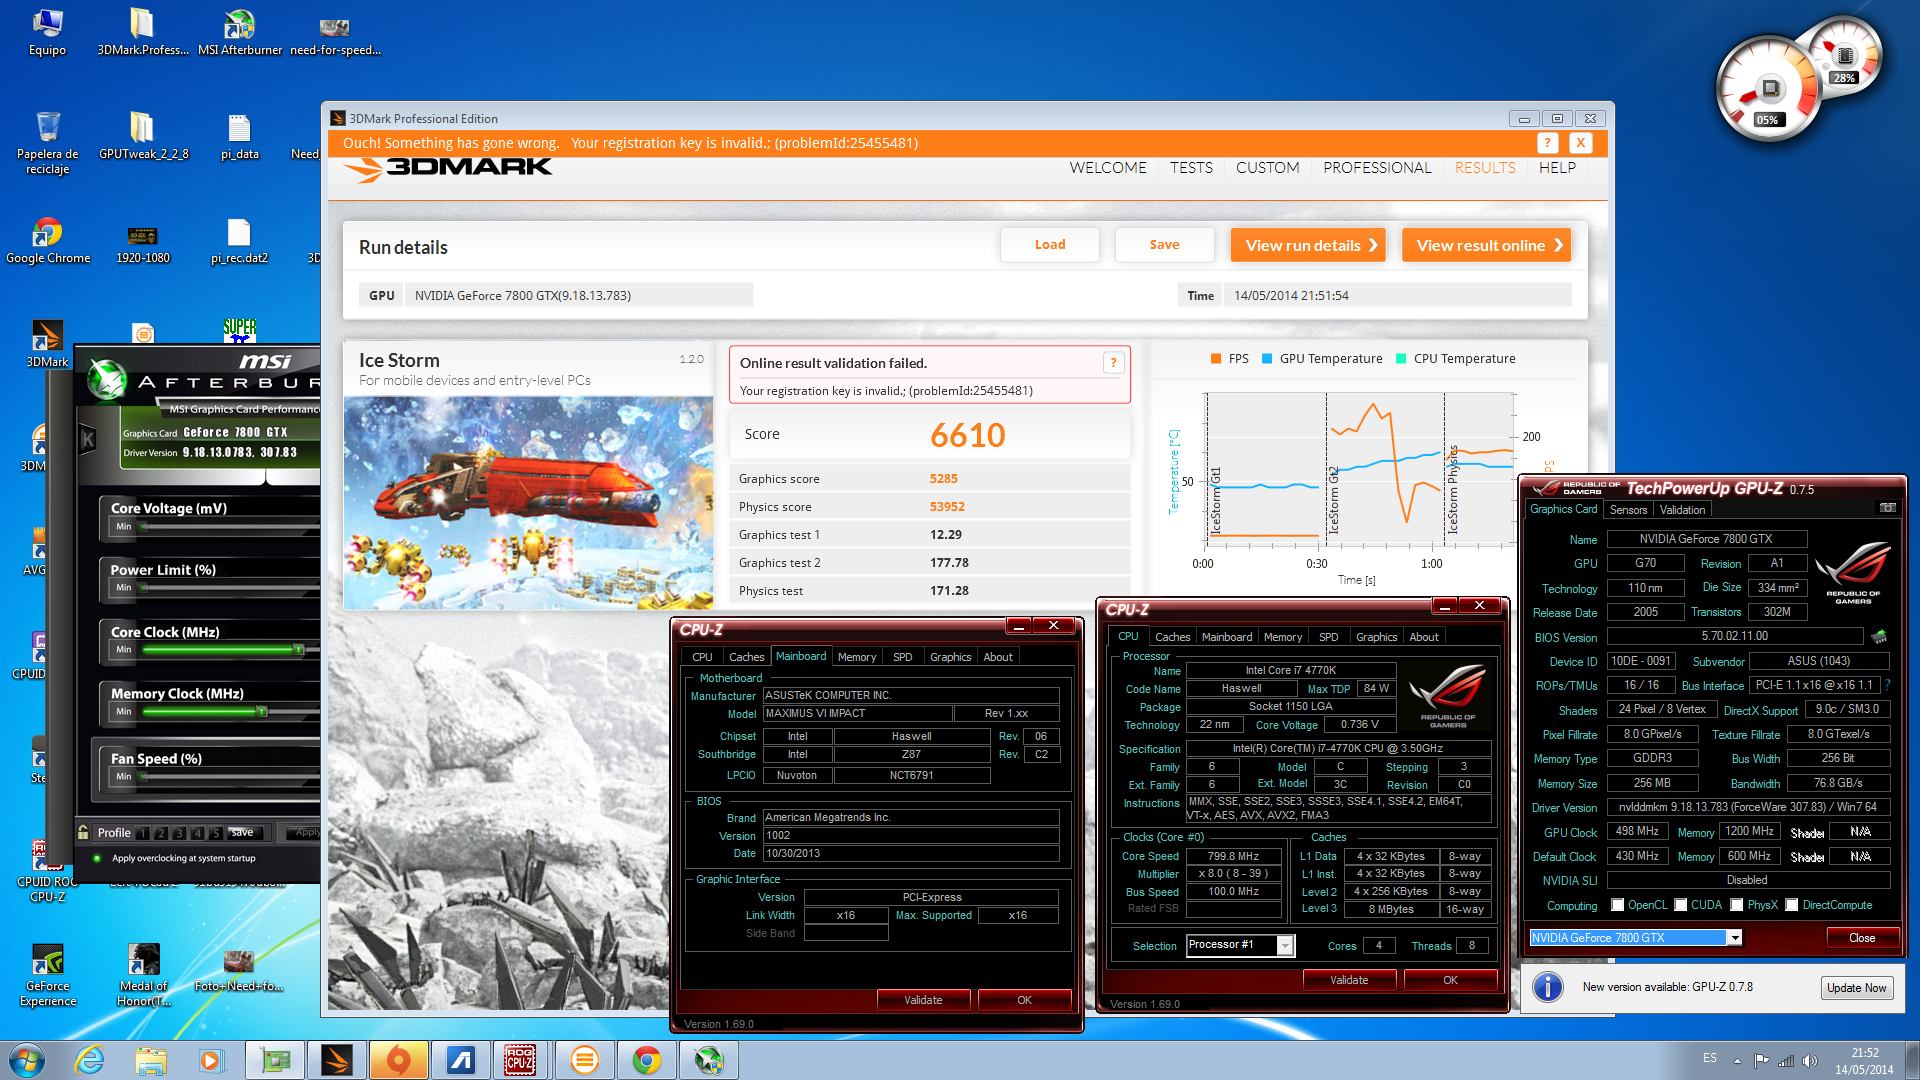Click the GPU-Z BIOS save chip icon

pyautogui.click(x=1879, y=636)
